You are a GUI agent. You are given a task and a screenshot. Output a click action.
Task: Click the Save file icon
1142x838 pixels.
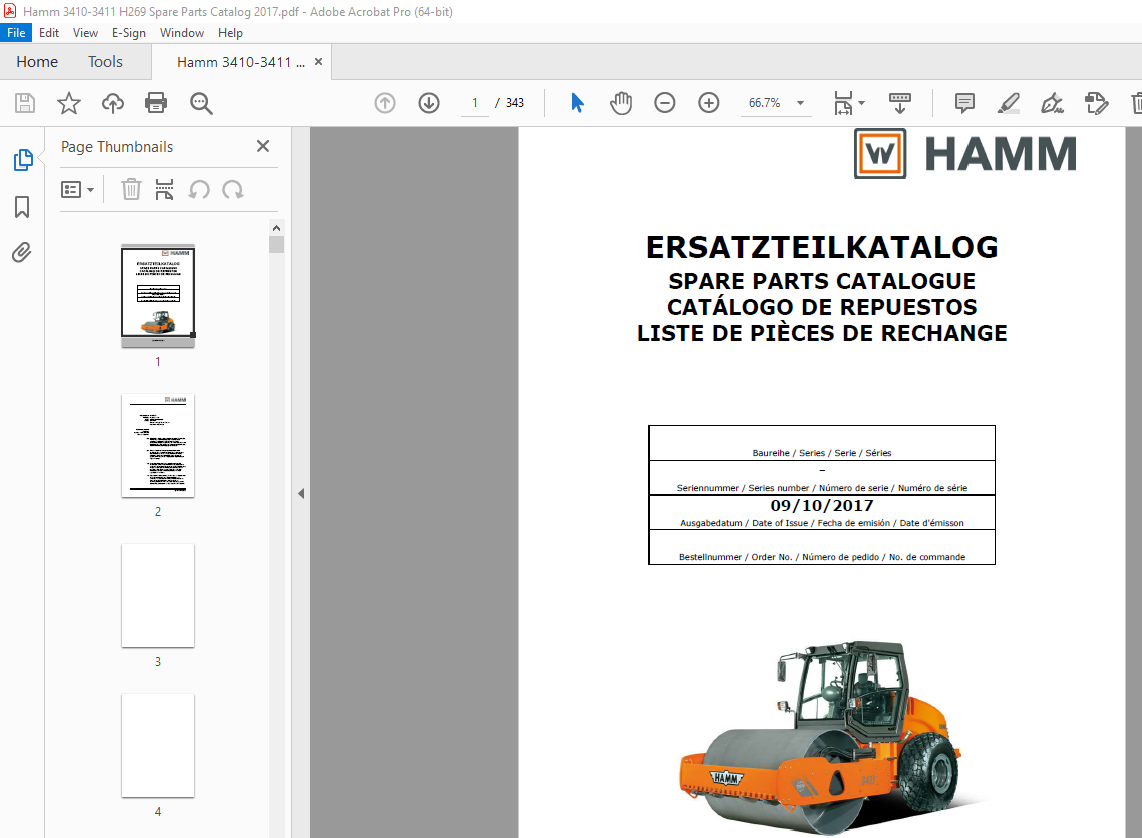[25, 103]
